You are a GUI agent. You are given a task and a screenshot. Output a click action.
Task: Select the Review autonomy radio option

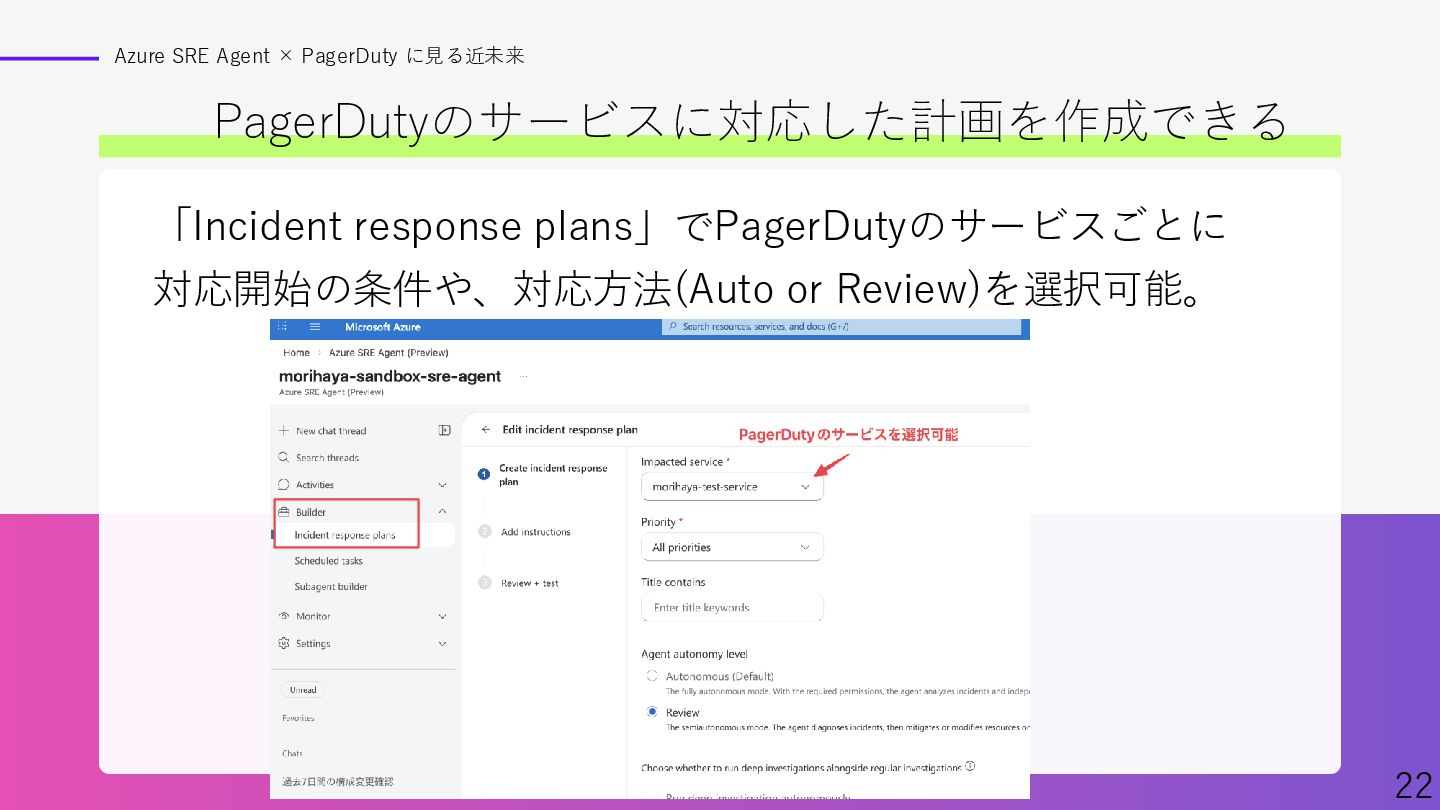pos(652,712)
